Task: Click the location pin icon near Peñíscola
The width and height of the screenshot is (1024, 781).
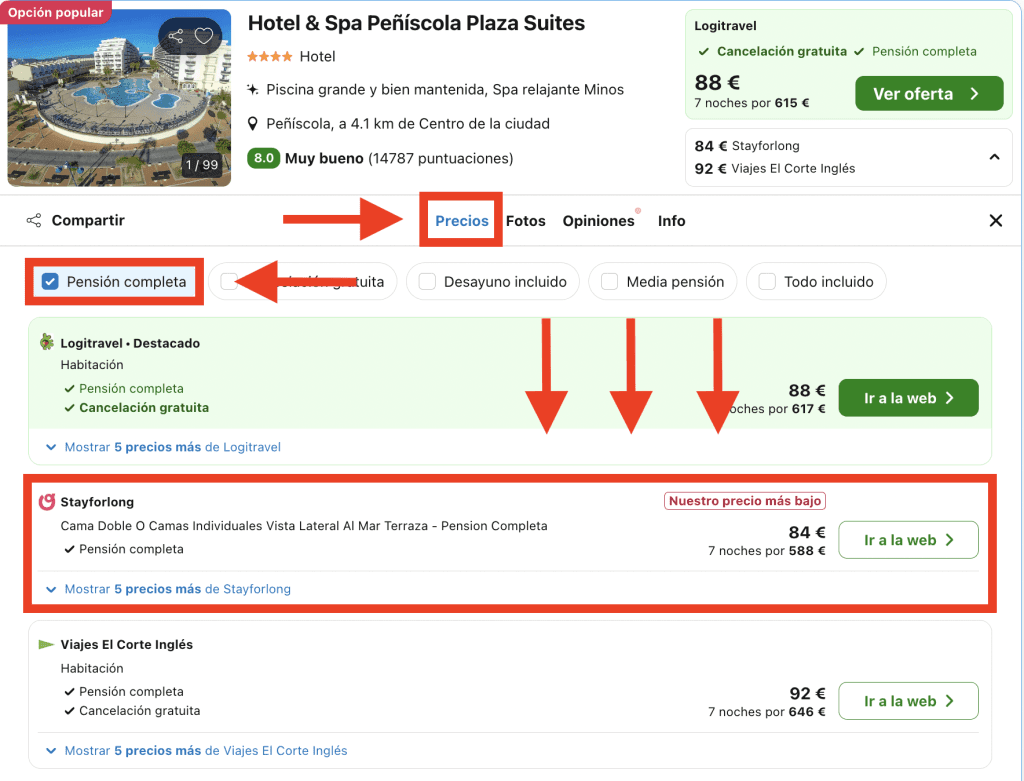Action: [x=254, y=124]
